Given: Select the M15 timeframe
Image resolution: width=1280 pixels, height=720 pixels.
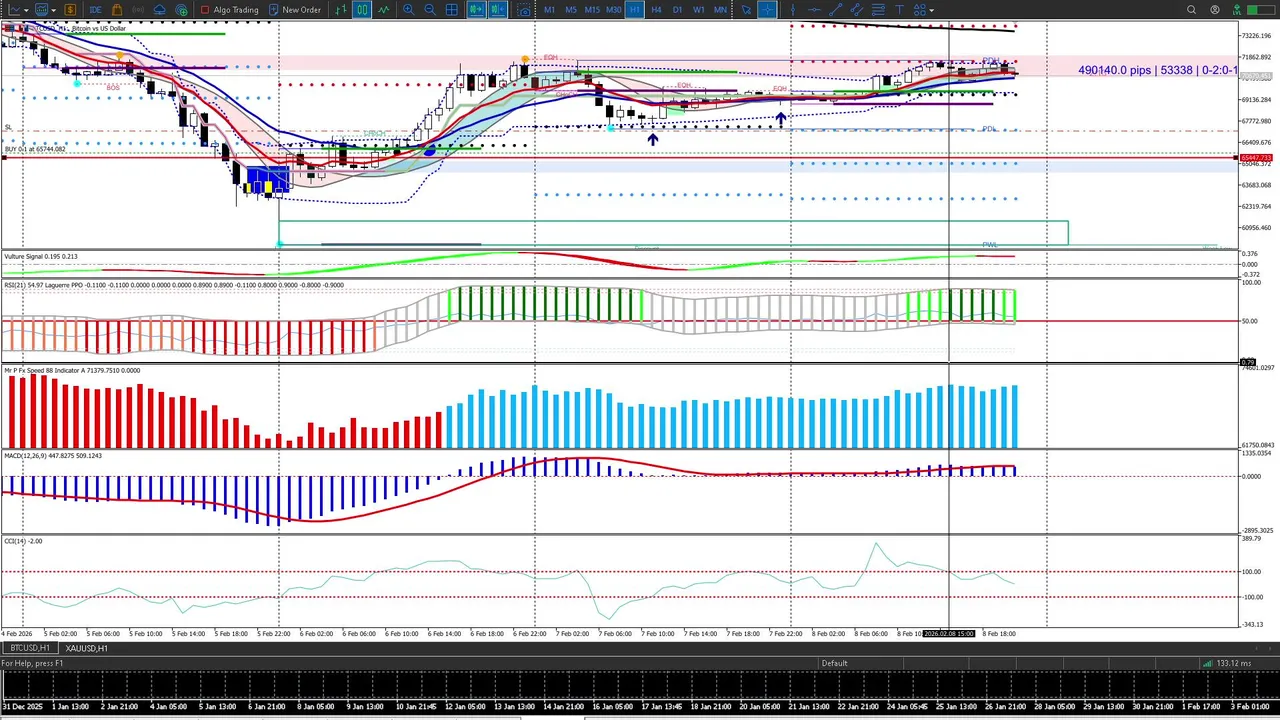Looking at the screenshot, I should (x=592, y=10).
